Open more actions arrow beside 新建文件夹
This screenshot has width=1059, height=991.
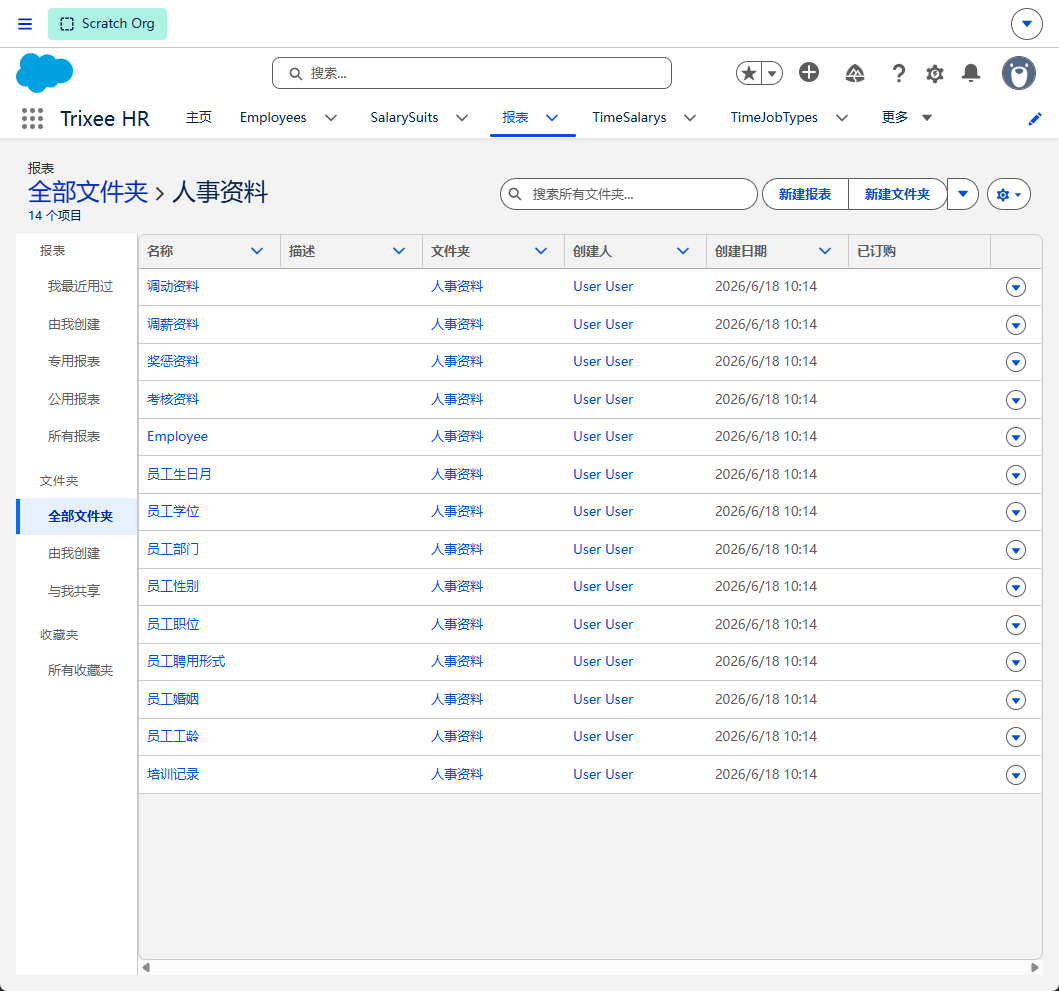click(x=963, y=195)
